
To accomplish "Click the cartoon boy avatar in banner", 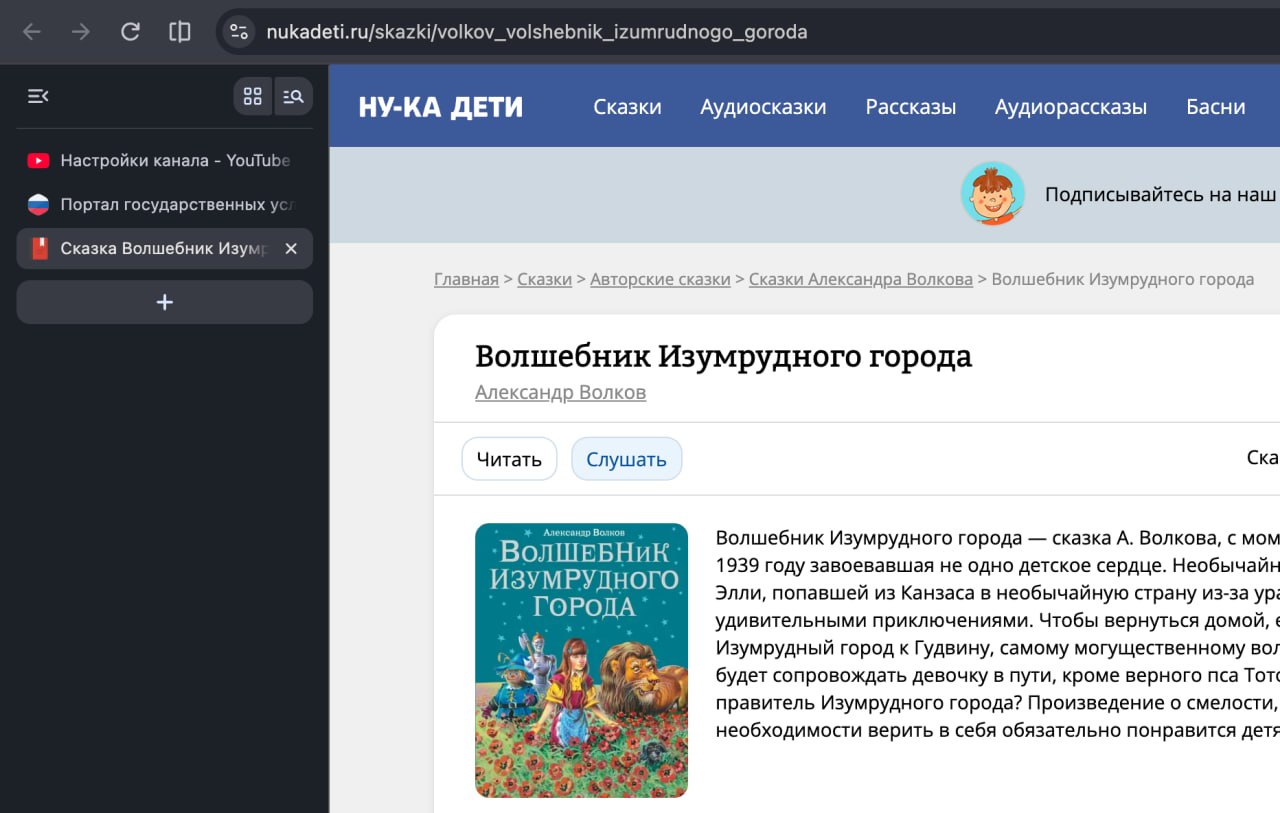I will click(993, 193).
